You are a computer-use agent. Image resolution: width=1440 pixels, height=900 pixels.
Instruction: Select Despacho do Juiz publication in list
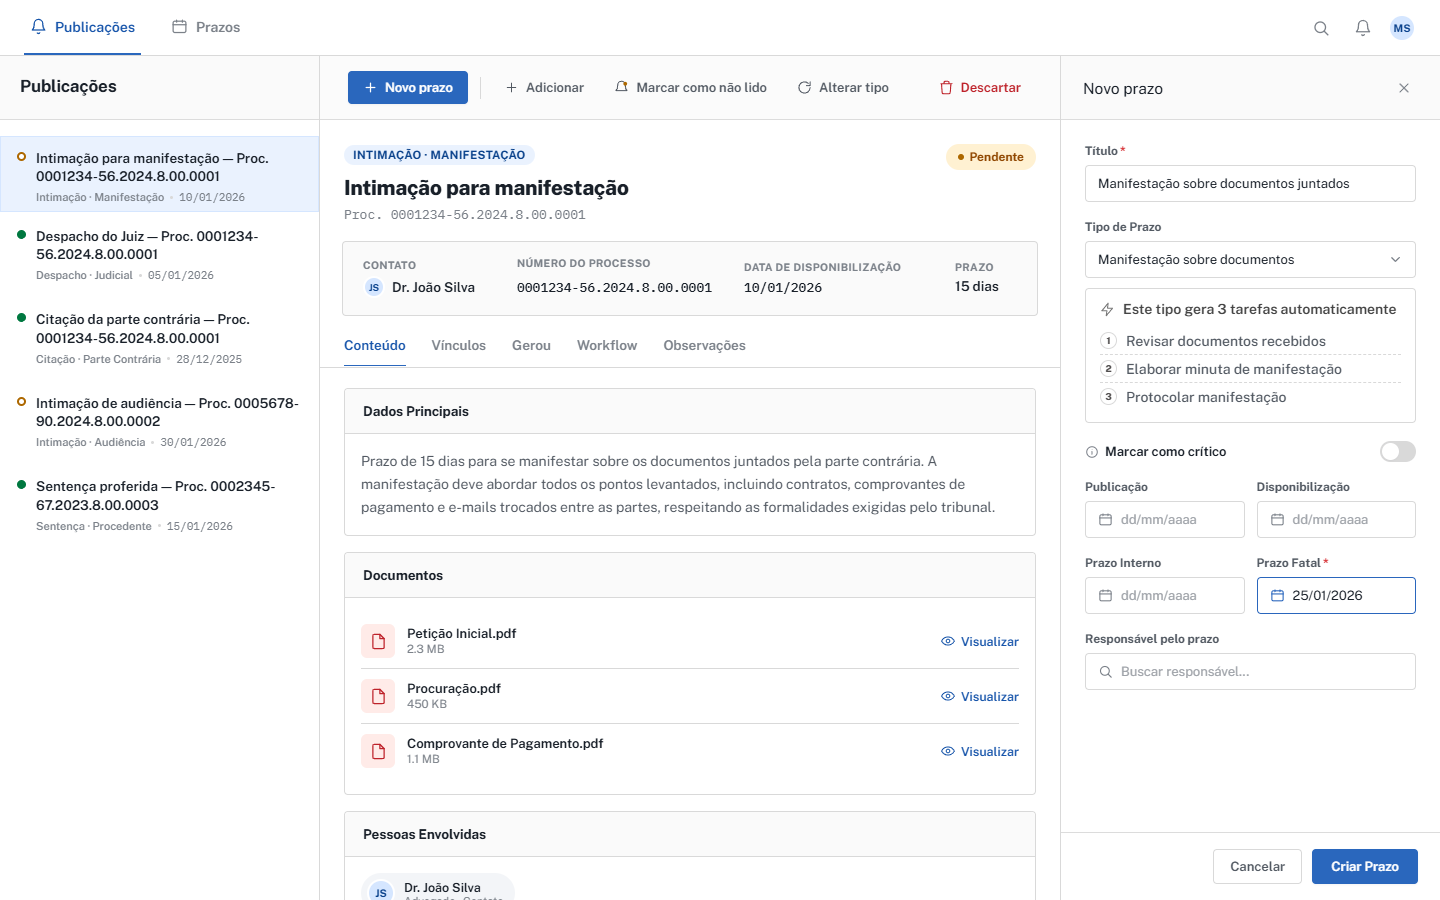pos(160,255)
